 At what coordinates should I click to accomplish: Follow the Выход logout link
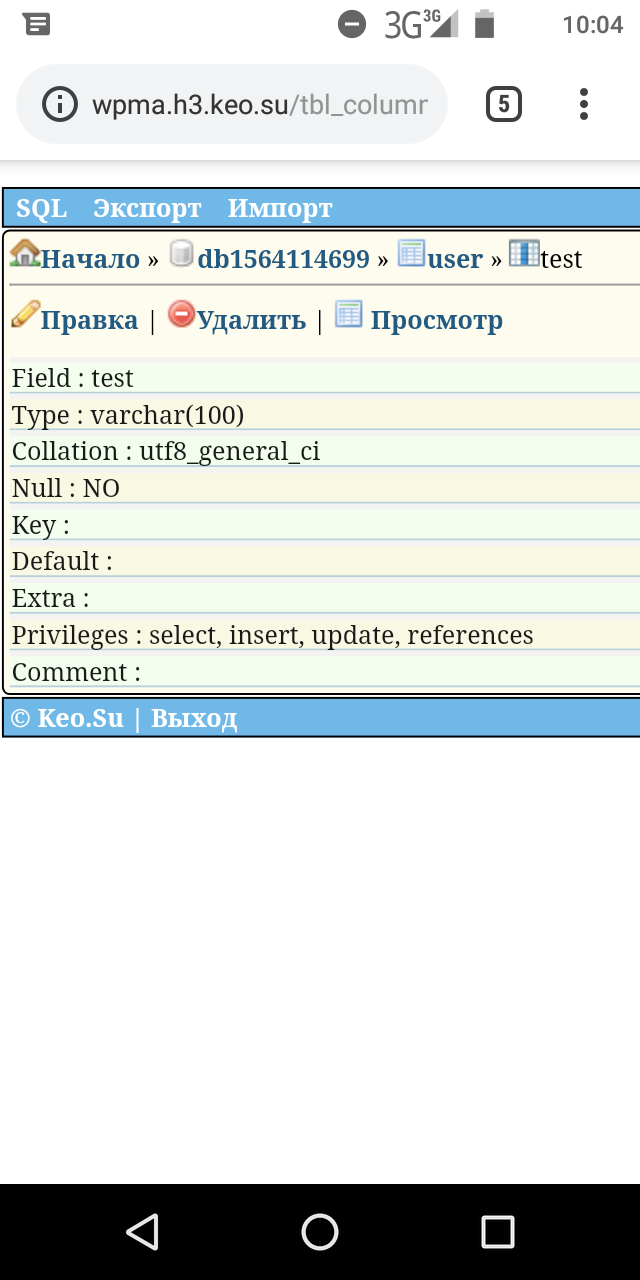[194, 718]
